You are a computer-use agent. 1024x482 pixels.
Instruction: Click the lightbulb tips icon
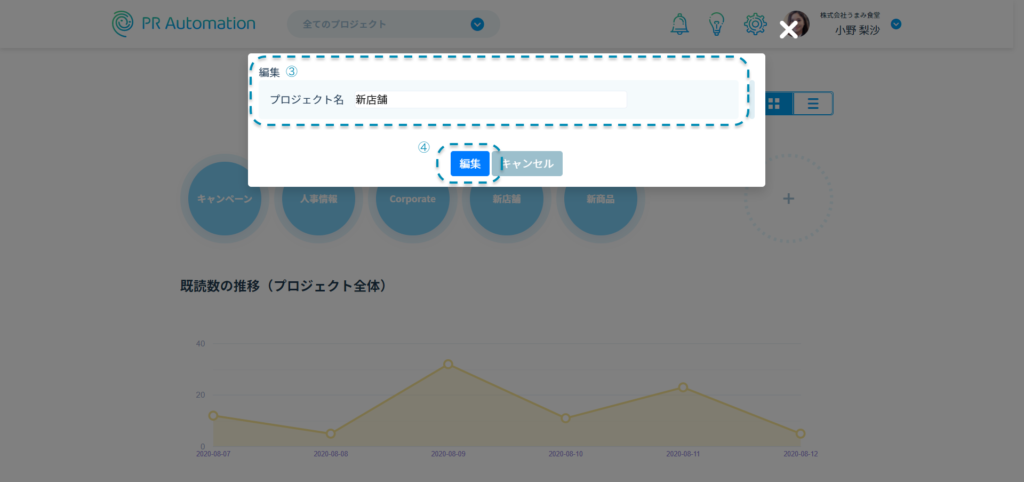click(716, 24)
